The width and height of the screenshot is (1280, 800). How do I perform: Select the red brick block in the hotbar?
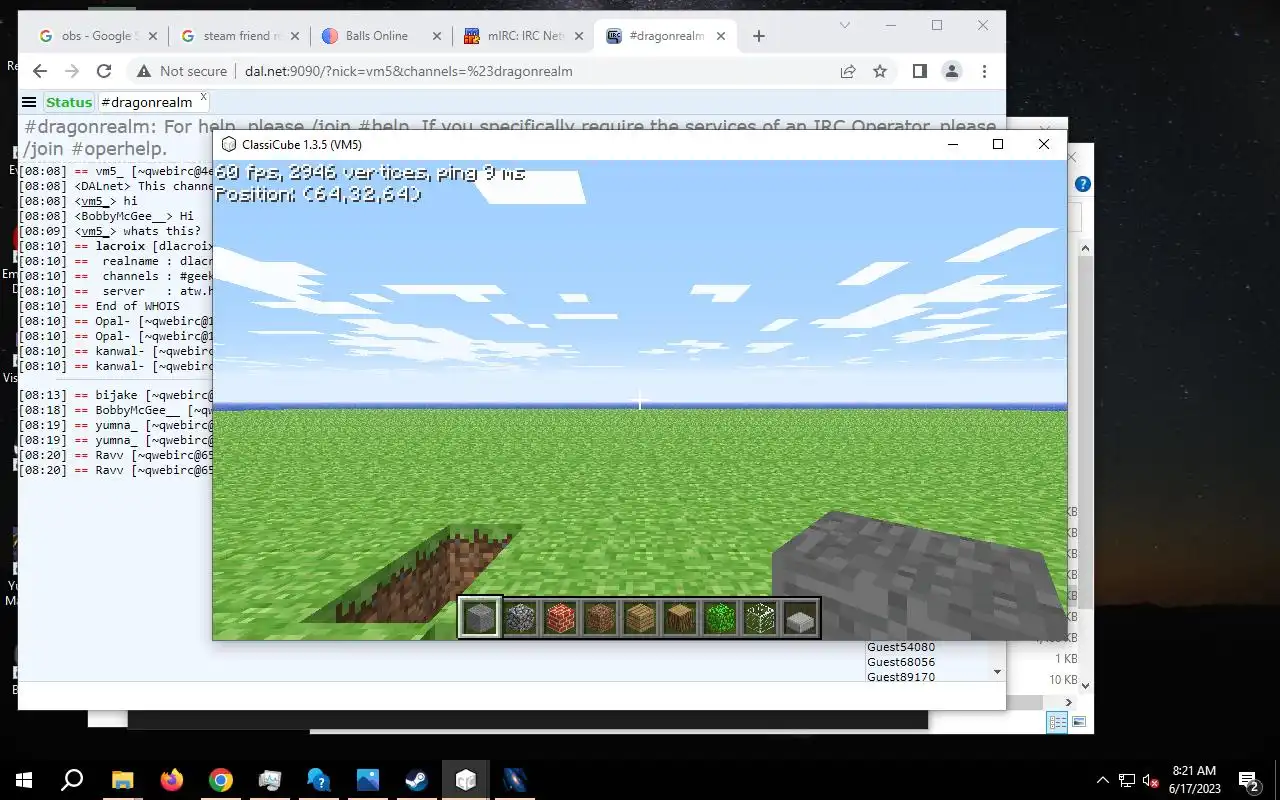tap(560, 618)
